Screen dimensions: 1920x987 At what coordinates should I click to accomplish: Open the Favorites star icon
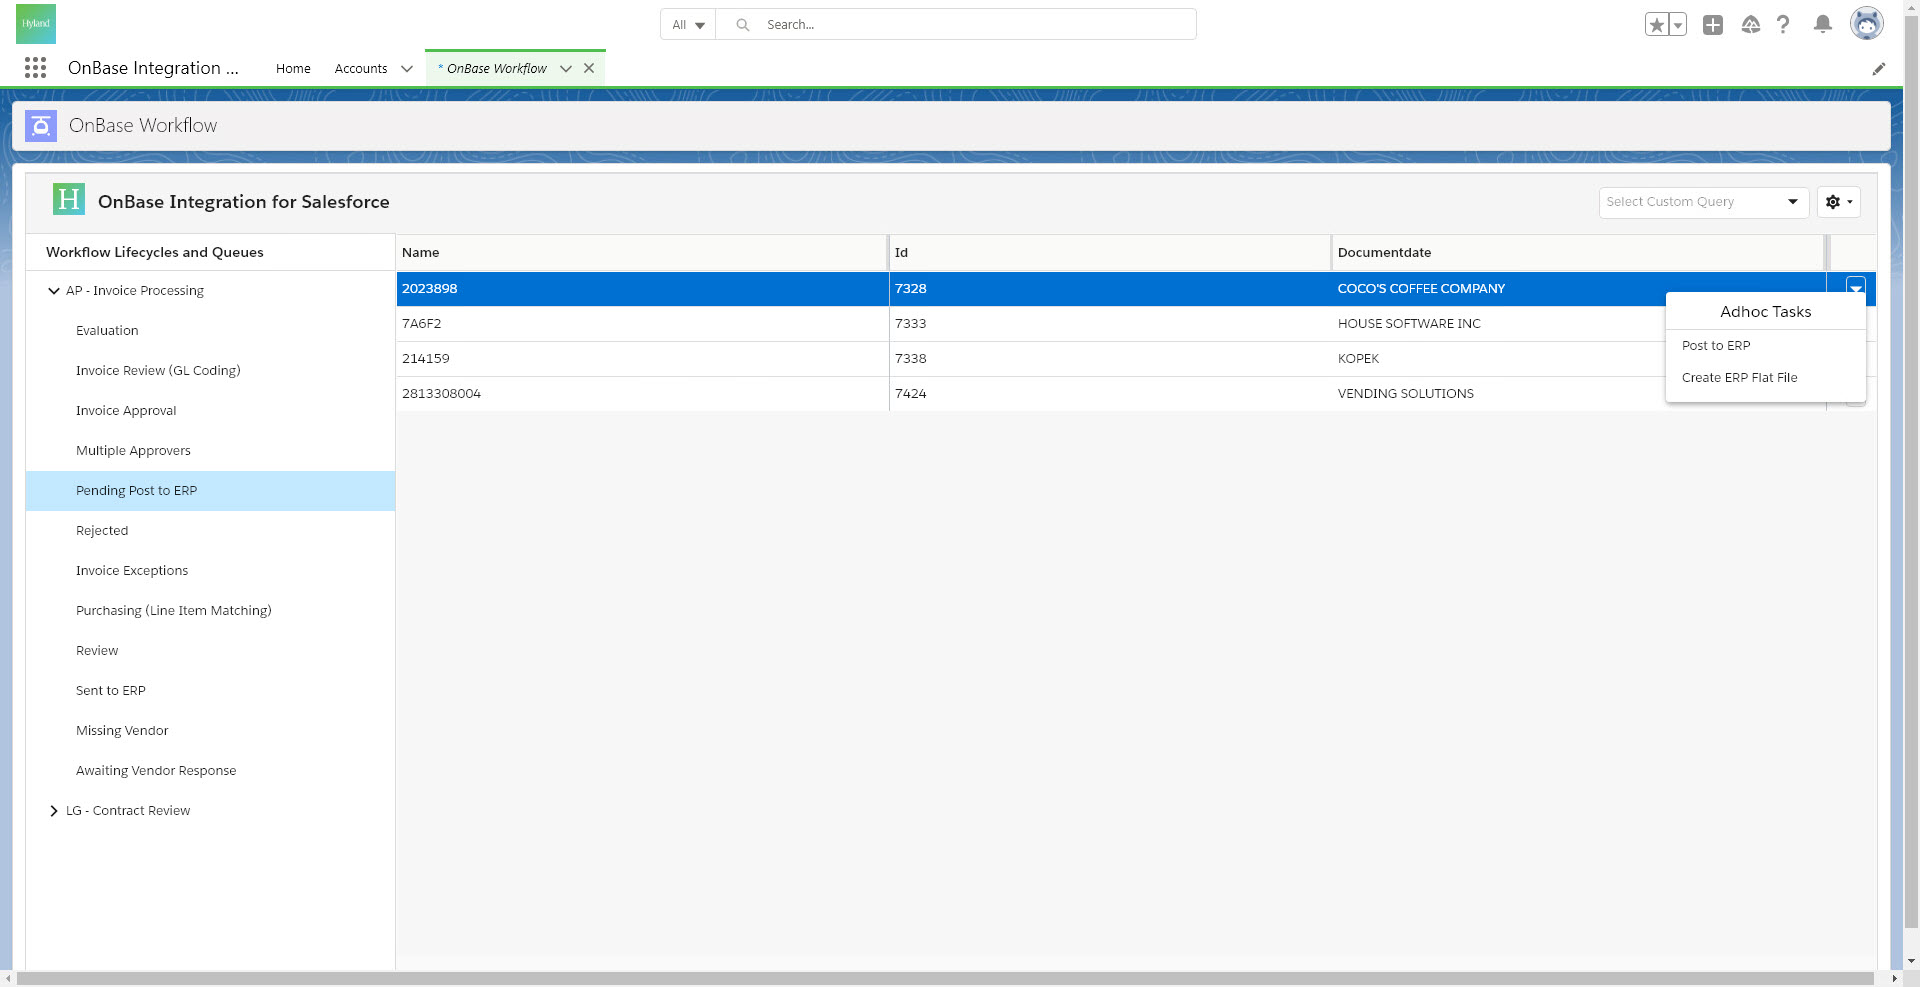[1657, 25]
